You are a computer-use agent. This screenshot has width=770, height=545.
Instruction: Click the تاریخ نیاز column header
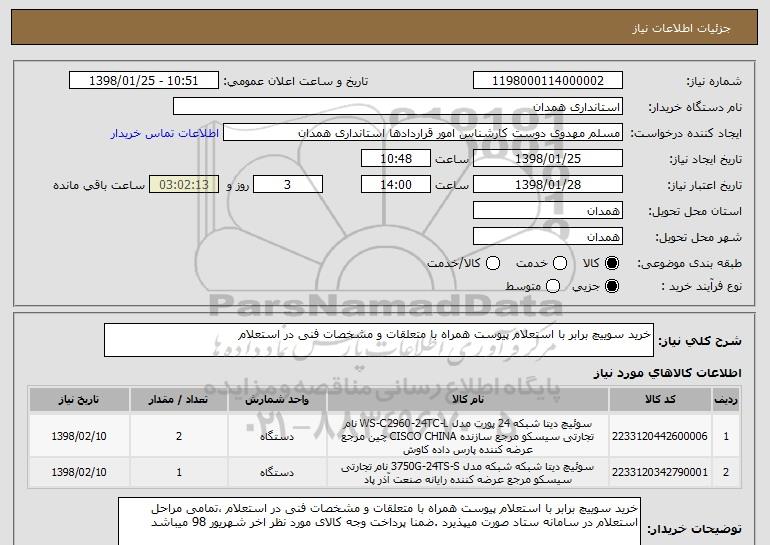(79, 400)
